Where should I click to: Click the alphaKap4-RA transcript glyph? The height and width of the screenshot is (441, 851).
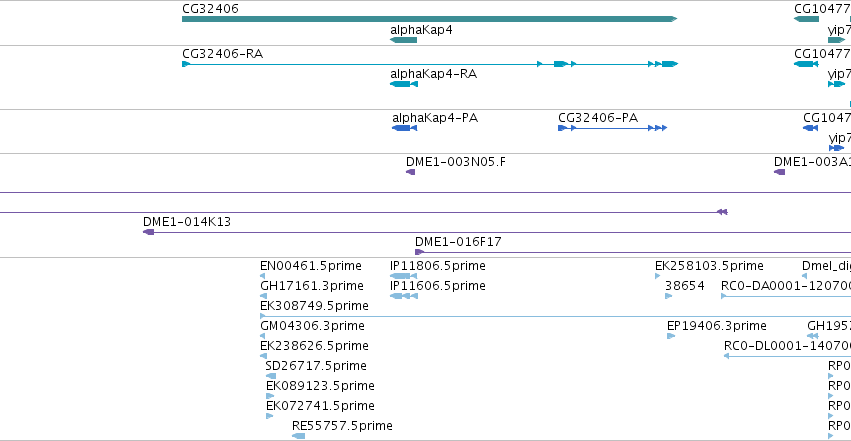tap(404, 84)
